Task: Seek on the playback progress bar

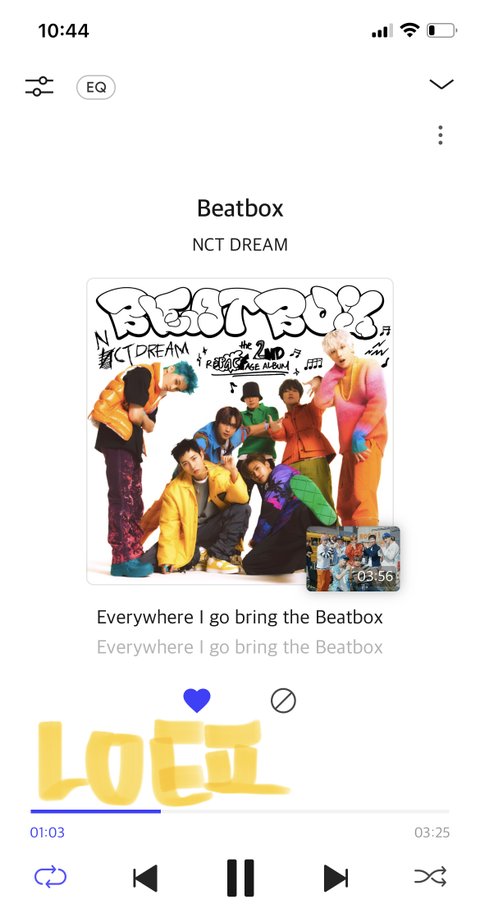Action: click(240, 811)
